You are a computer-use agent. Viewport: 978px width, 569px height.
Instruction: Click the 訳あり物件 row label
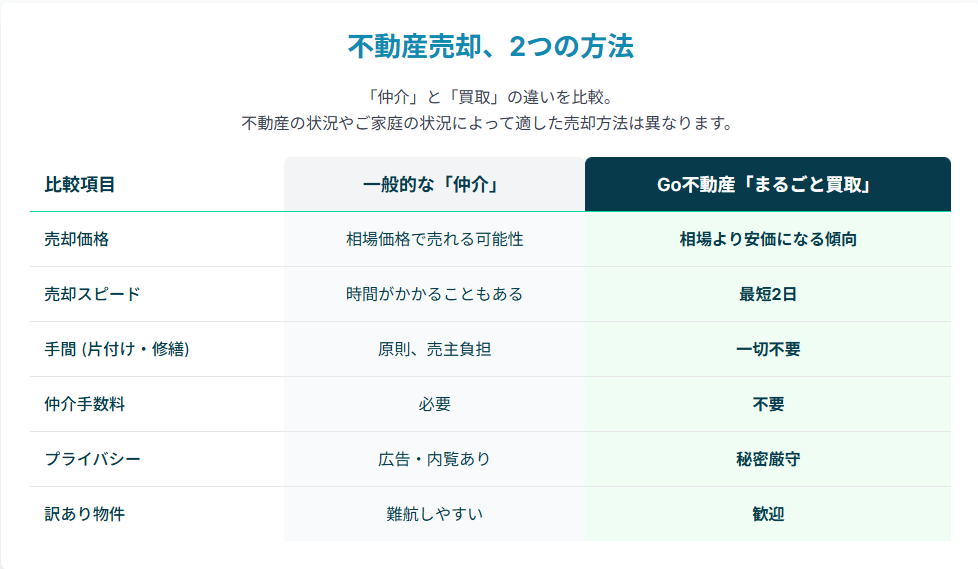click(84, 515)
